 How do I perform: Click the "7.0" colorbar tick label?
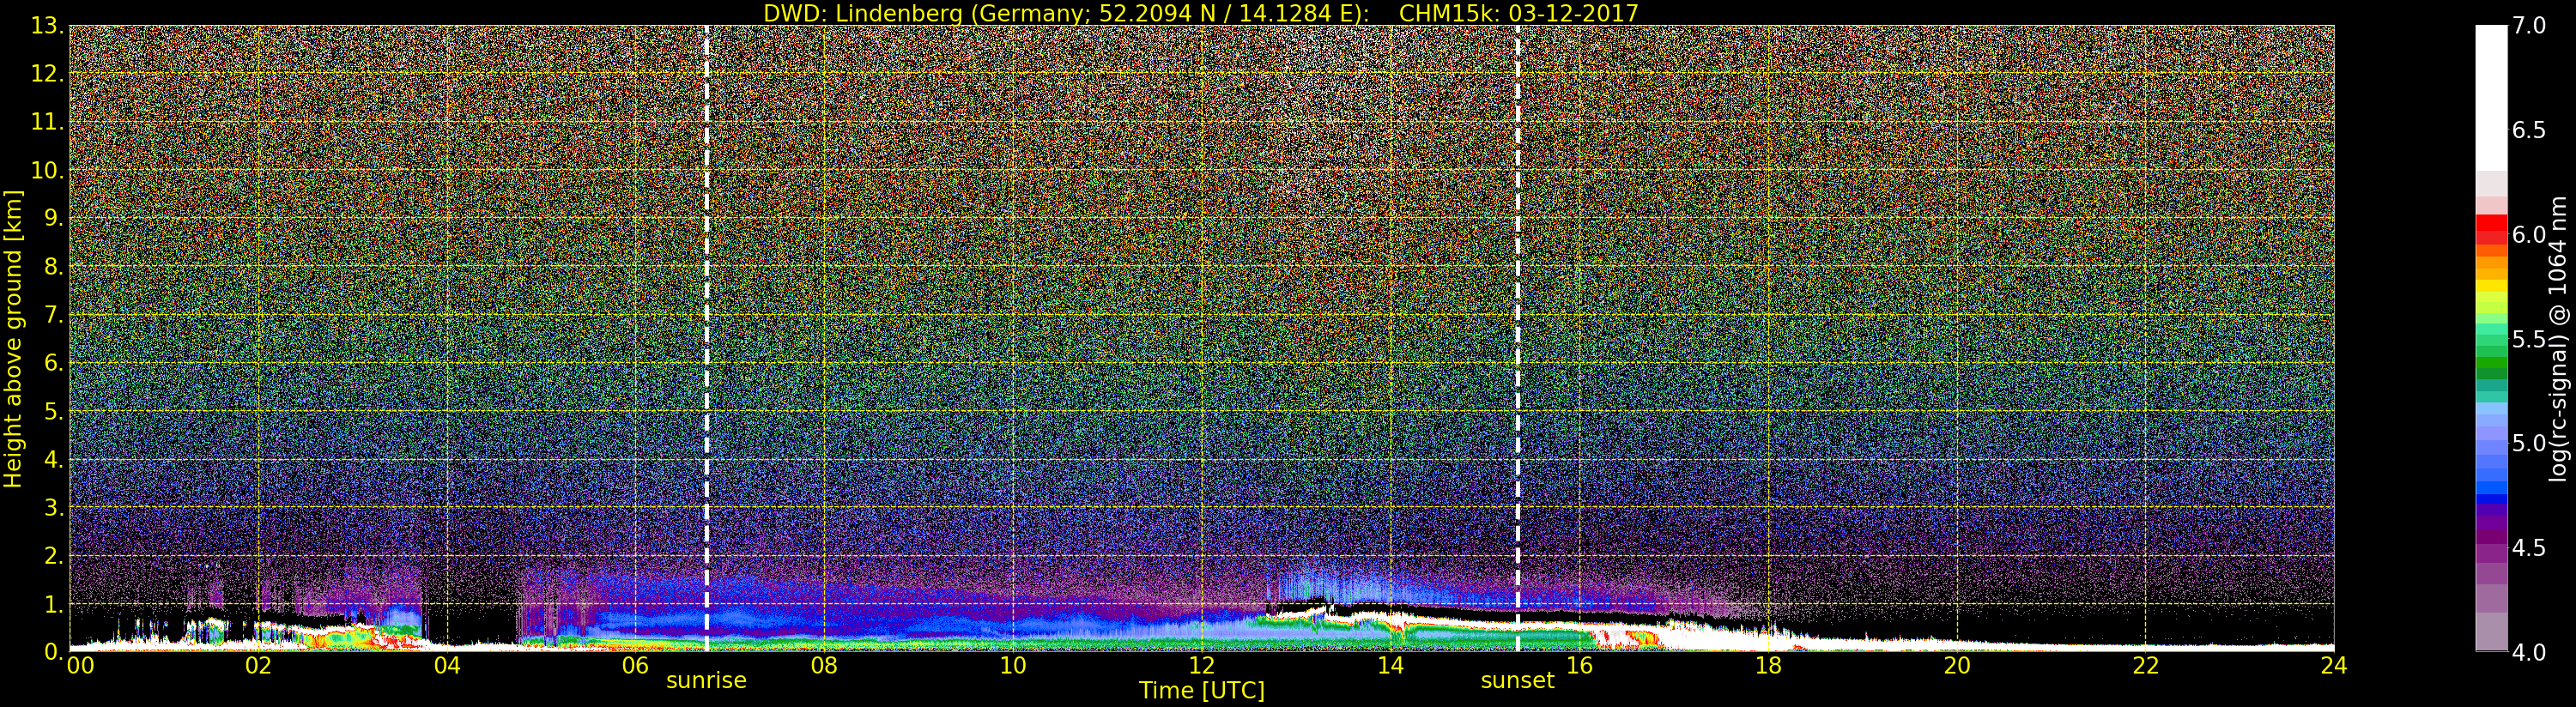tap(2529, 26)
